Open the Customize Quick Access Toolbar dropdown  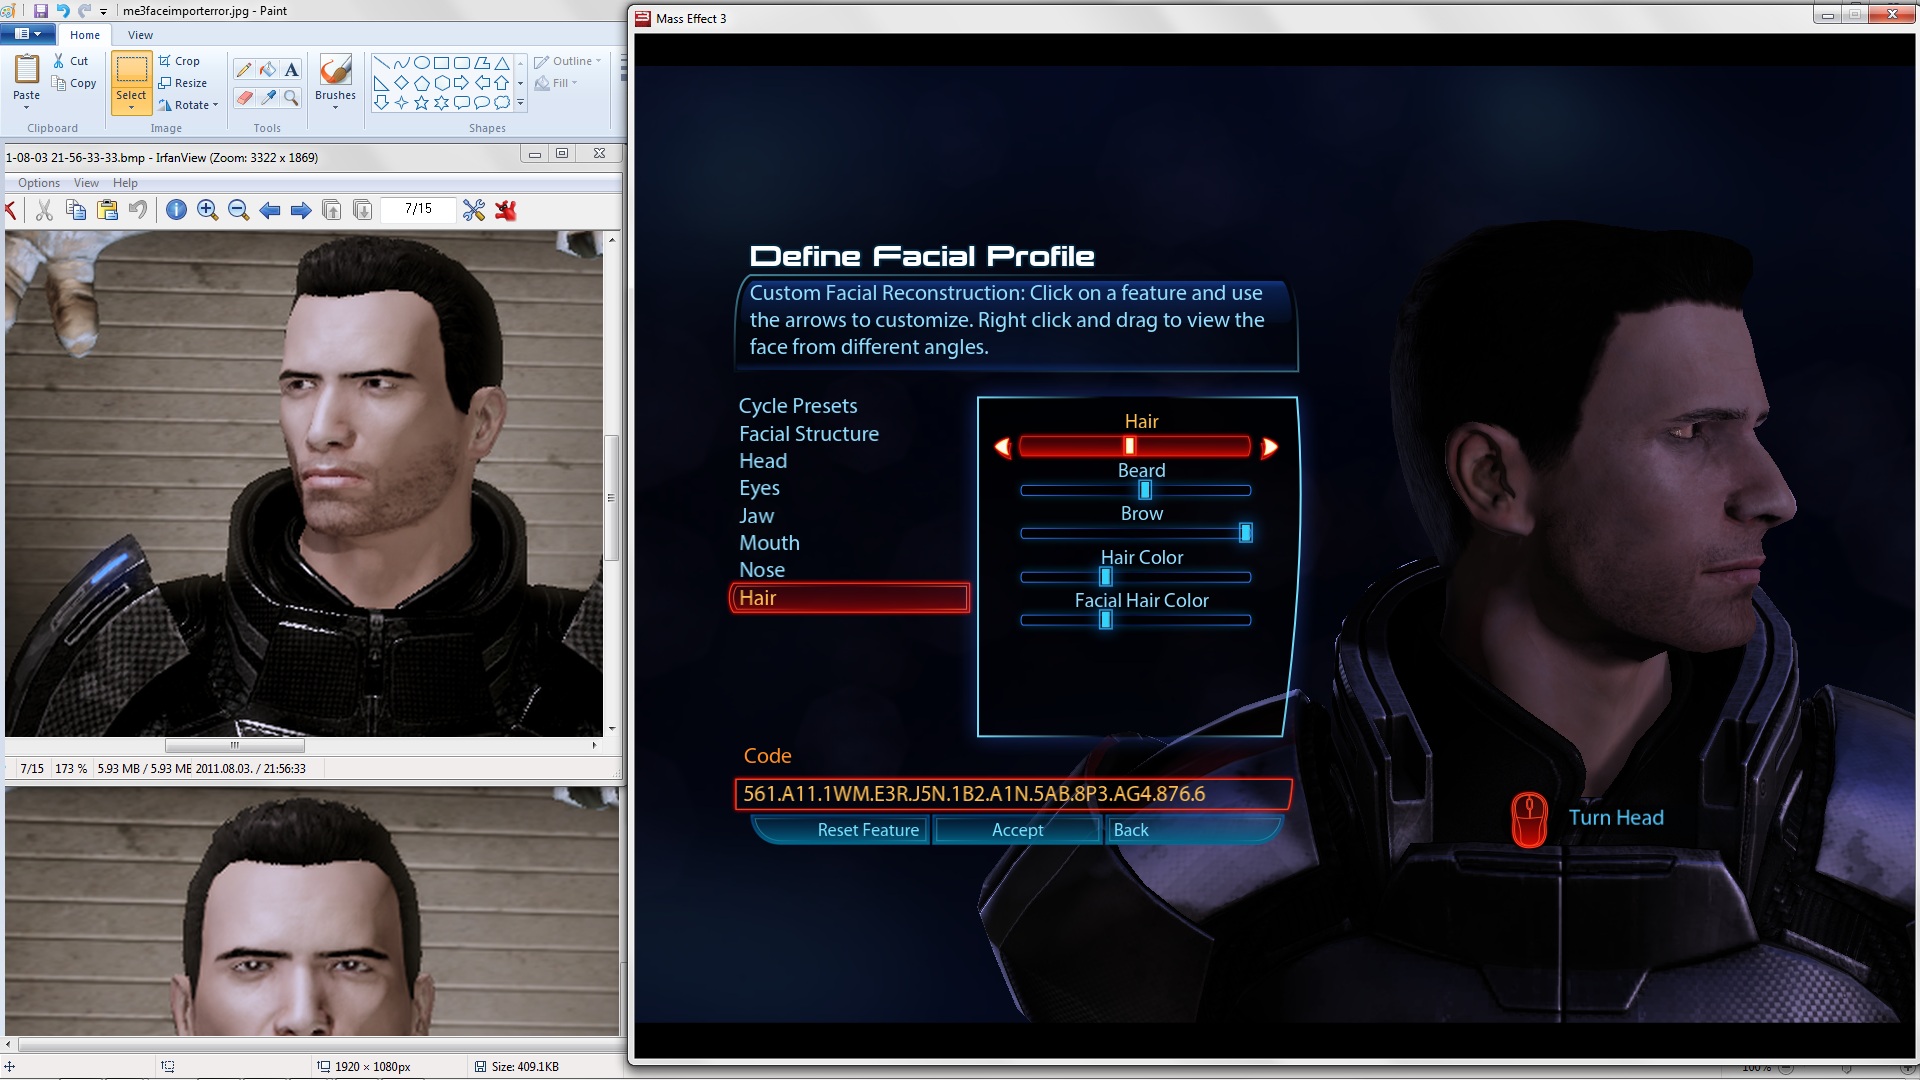tap(103, 12)
